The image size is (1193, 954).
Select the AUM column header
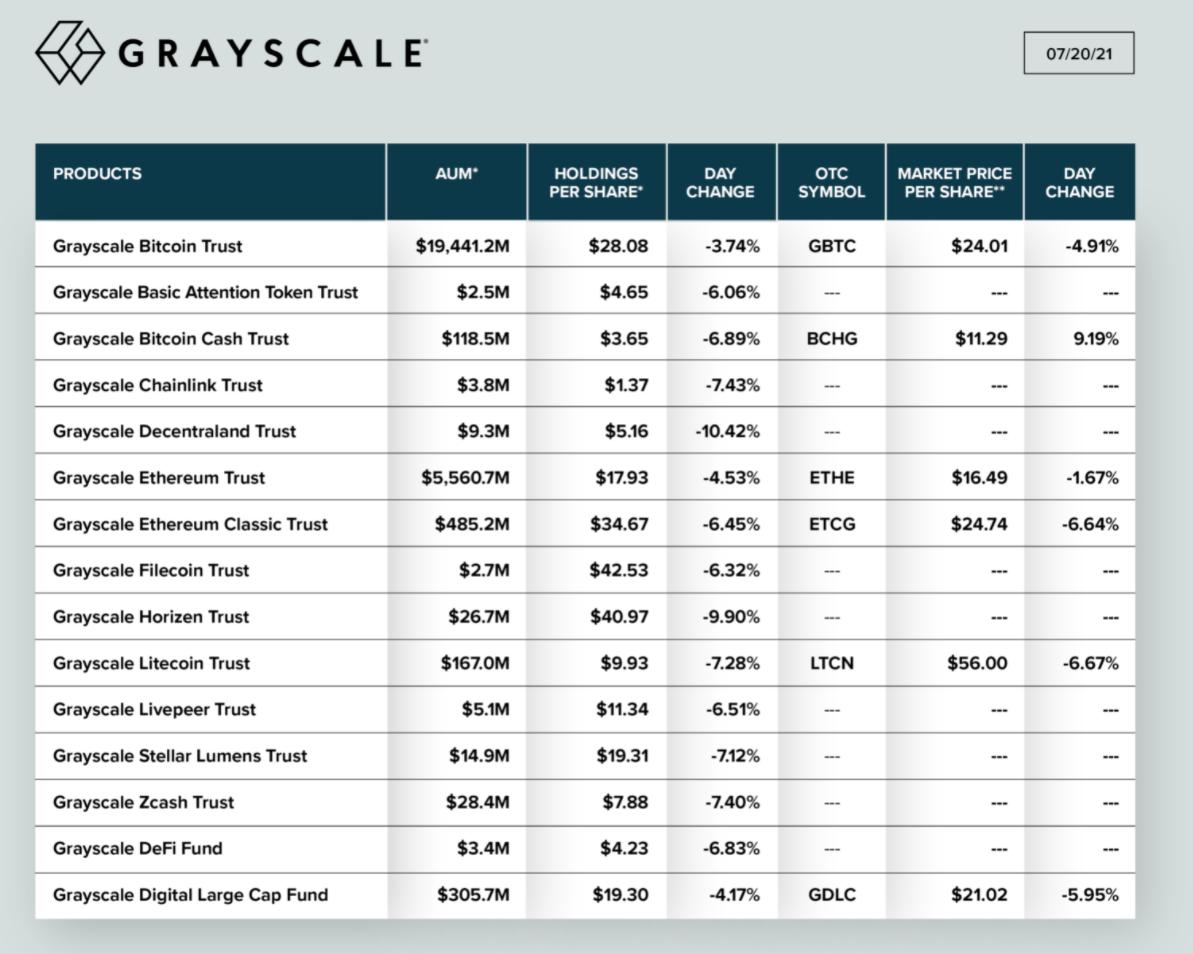[456, 174]
